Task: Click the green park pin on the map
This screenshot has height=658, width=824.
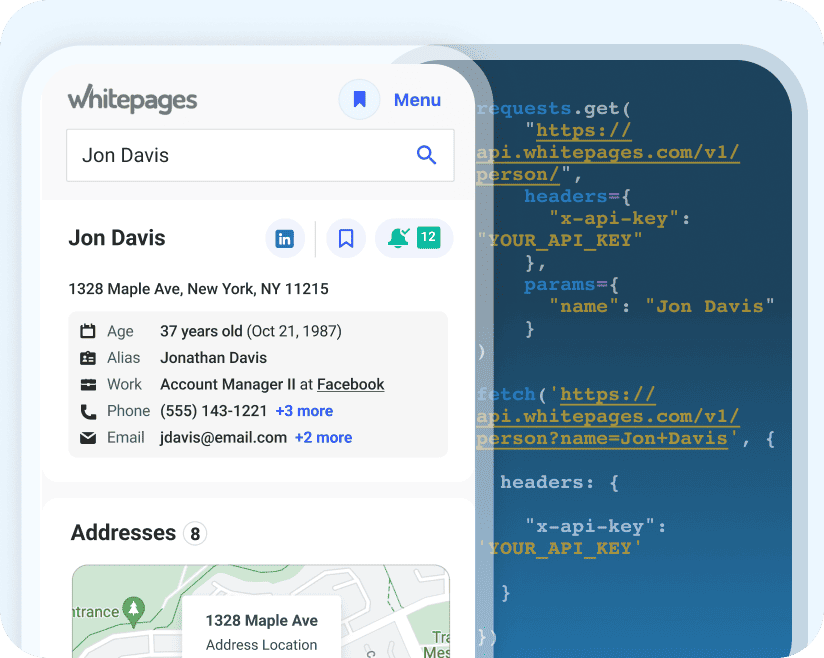Action: [133, 611]
